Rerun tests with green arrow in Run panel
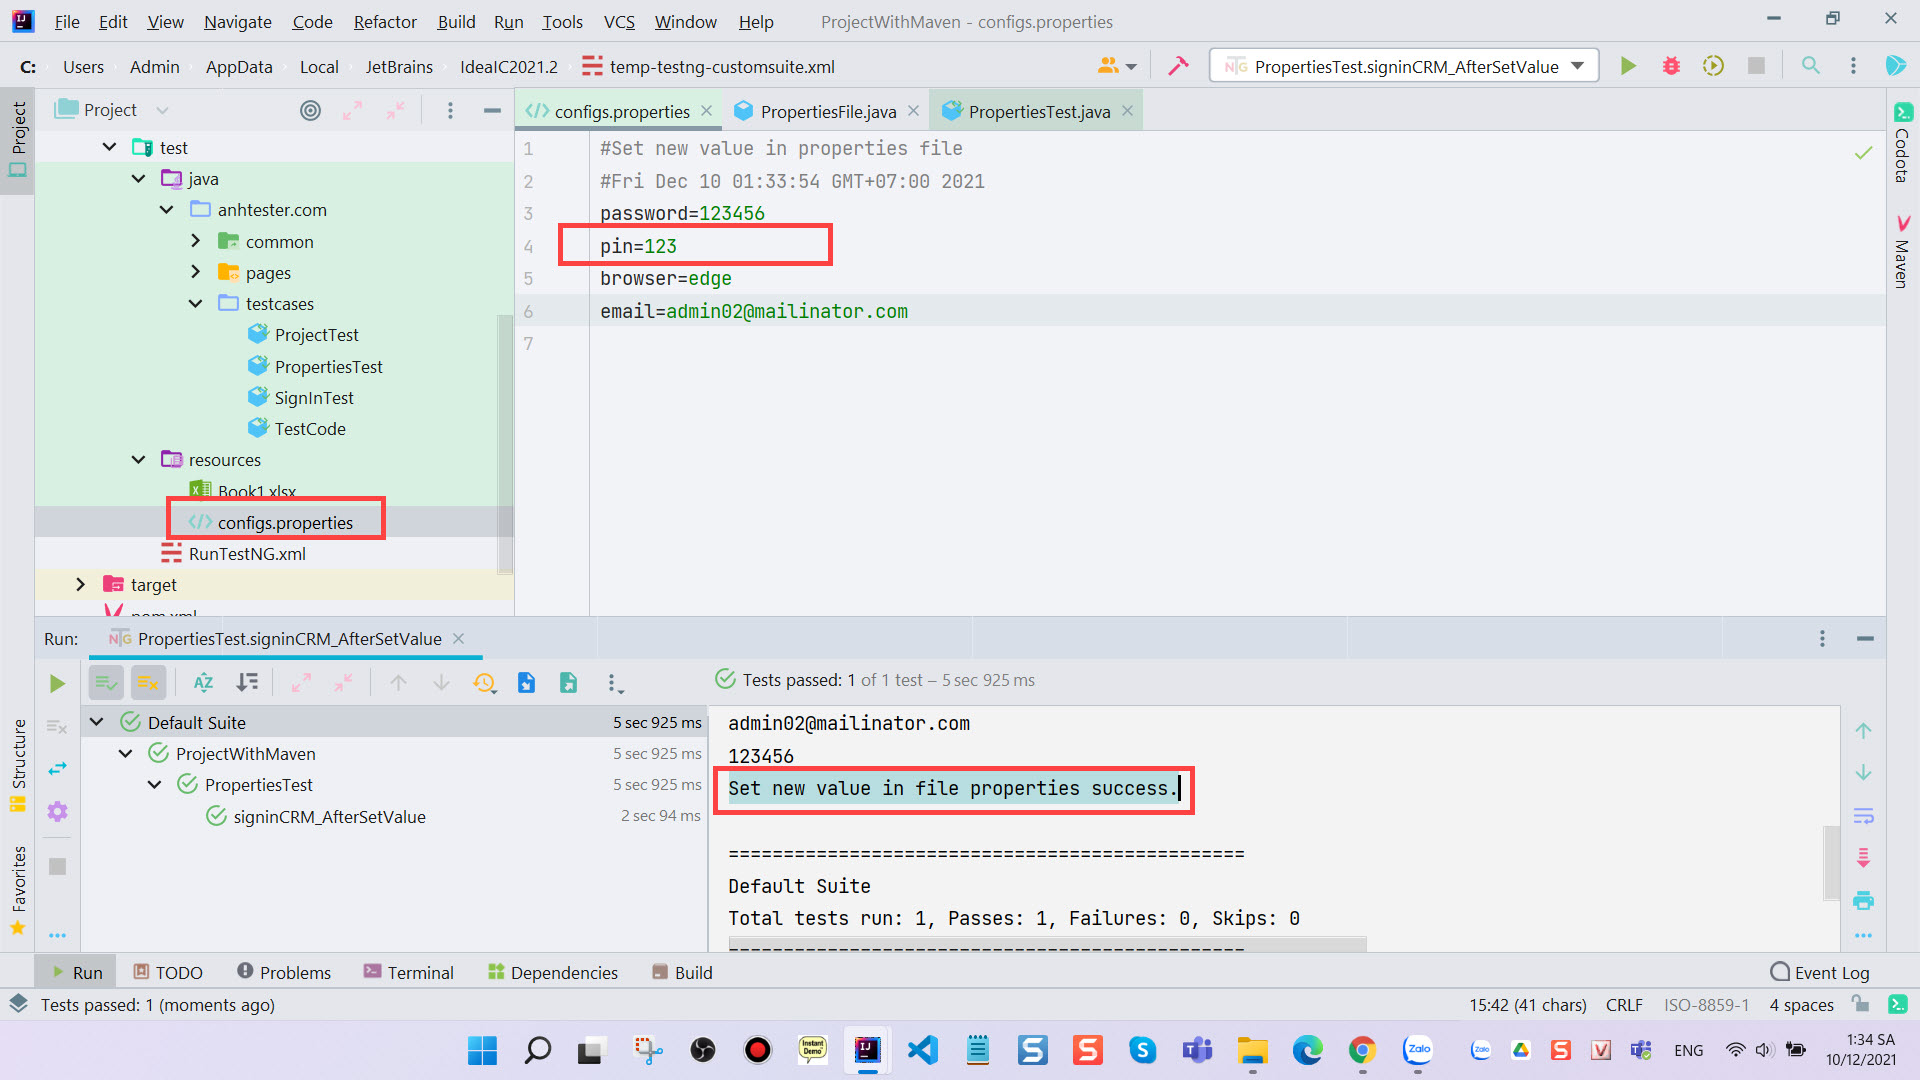 tap(57, 683)
